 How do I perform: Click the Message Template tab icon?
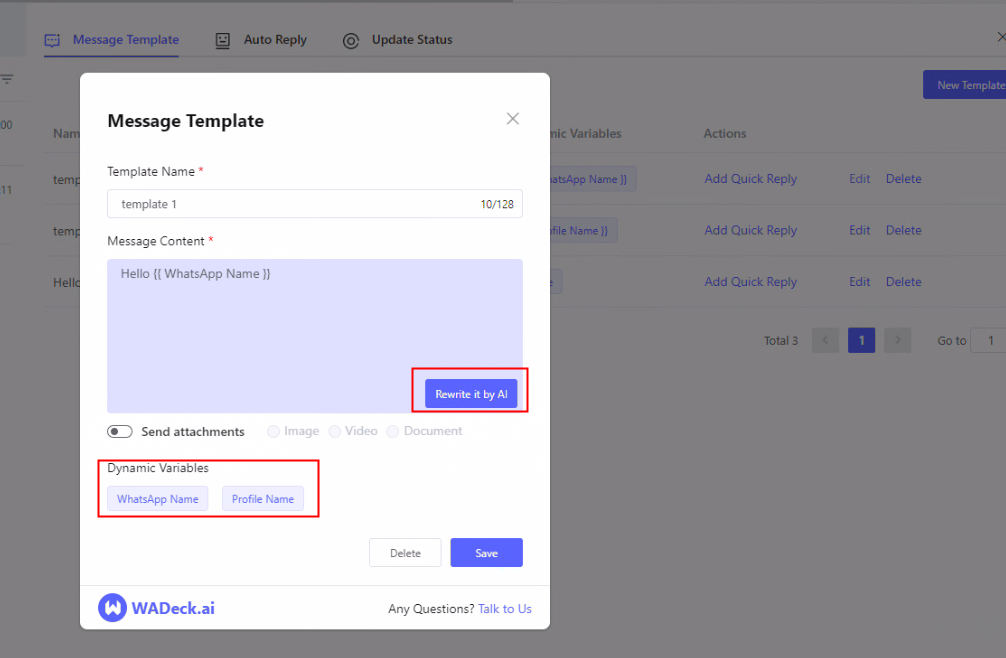coord(52,40)
